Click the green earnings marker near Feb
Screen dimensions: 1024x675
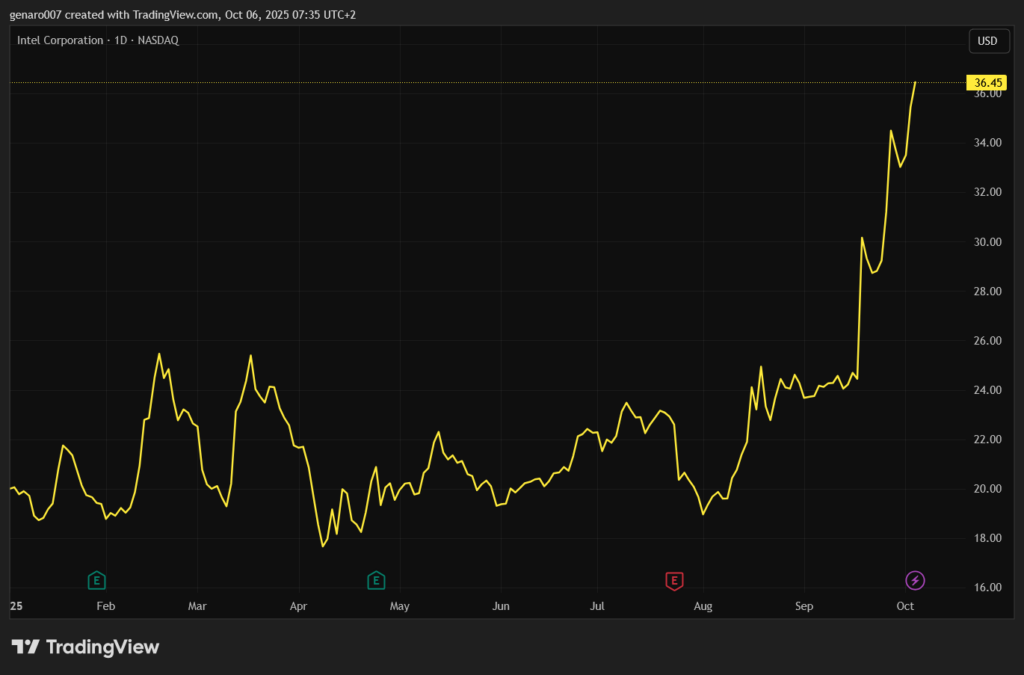pos(96,580)
